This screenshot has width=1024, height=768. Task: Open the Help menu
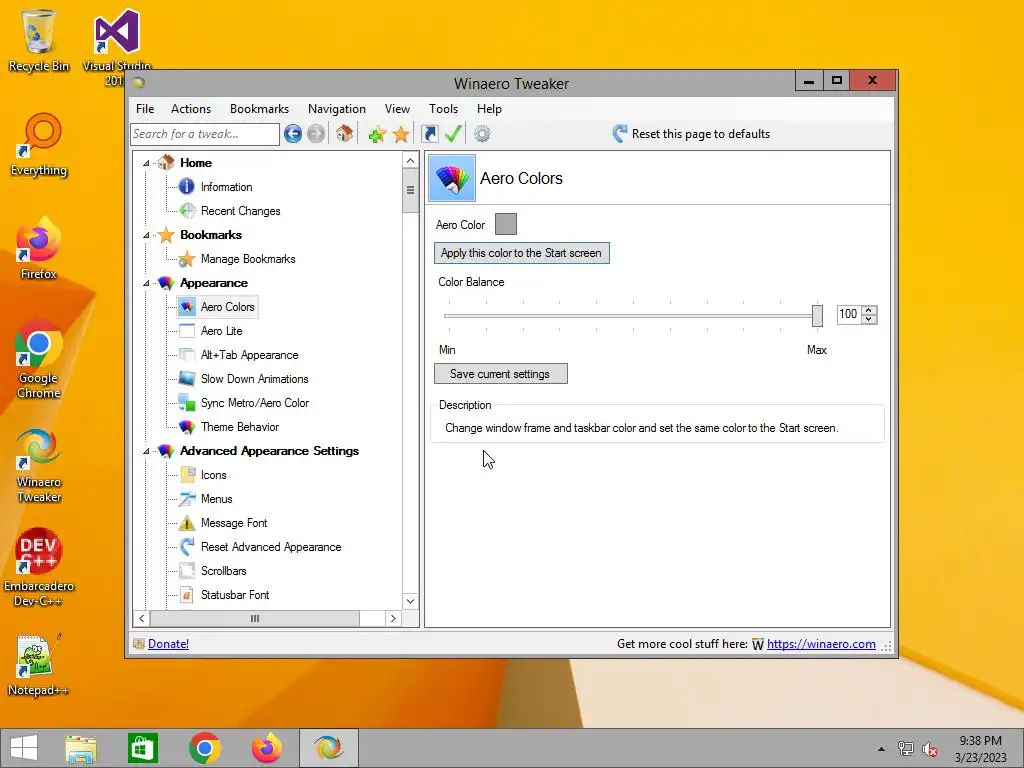pos(489,109)
